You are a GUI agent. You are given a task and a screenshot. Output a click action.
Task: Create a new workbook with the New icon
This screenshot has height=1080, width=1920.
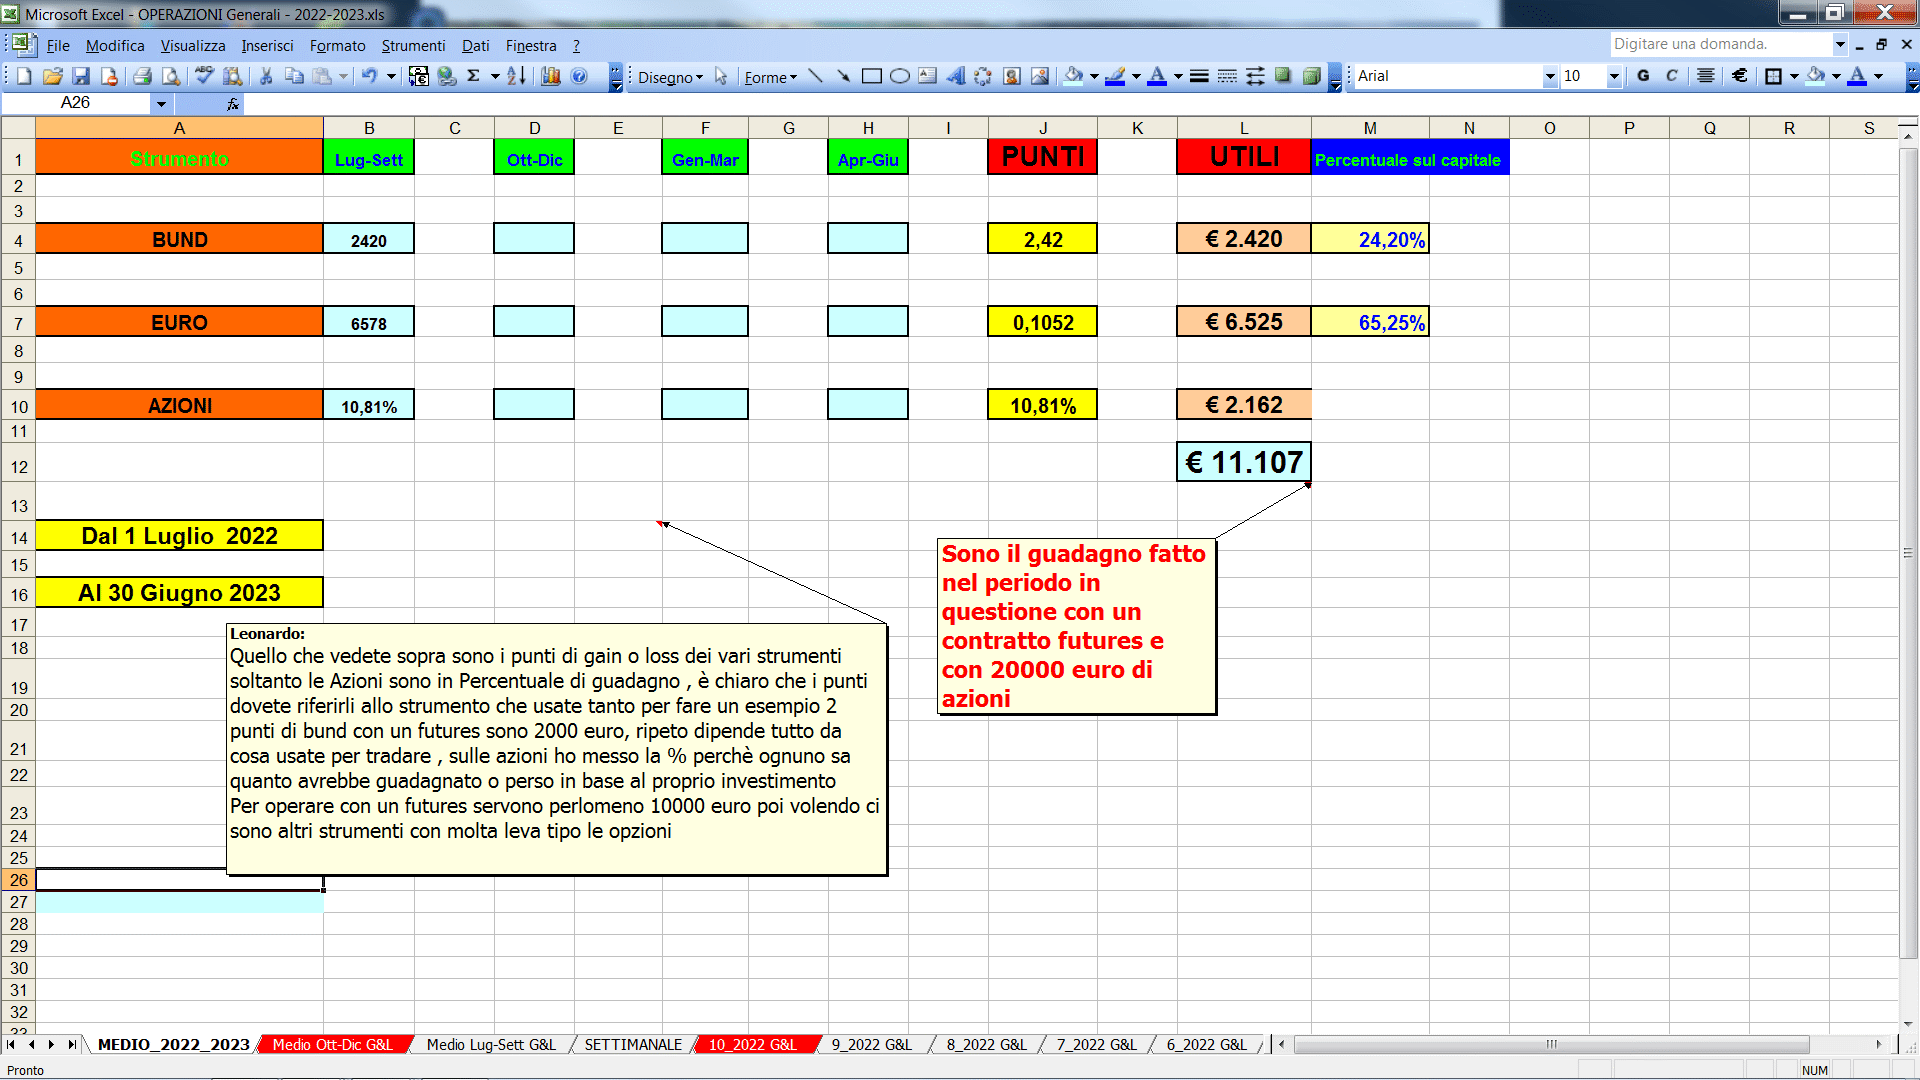coord(25,76)
